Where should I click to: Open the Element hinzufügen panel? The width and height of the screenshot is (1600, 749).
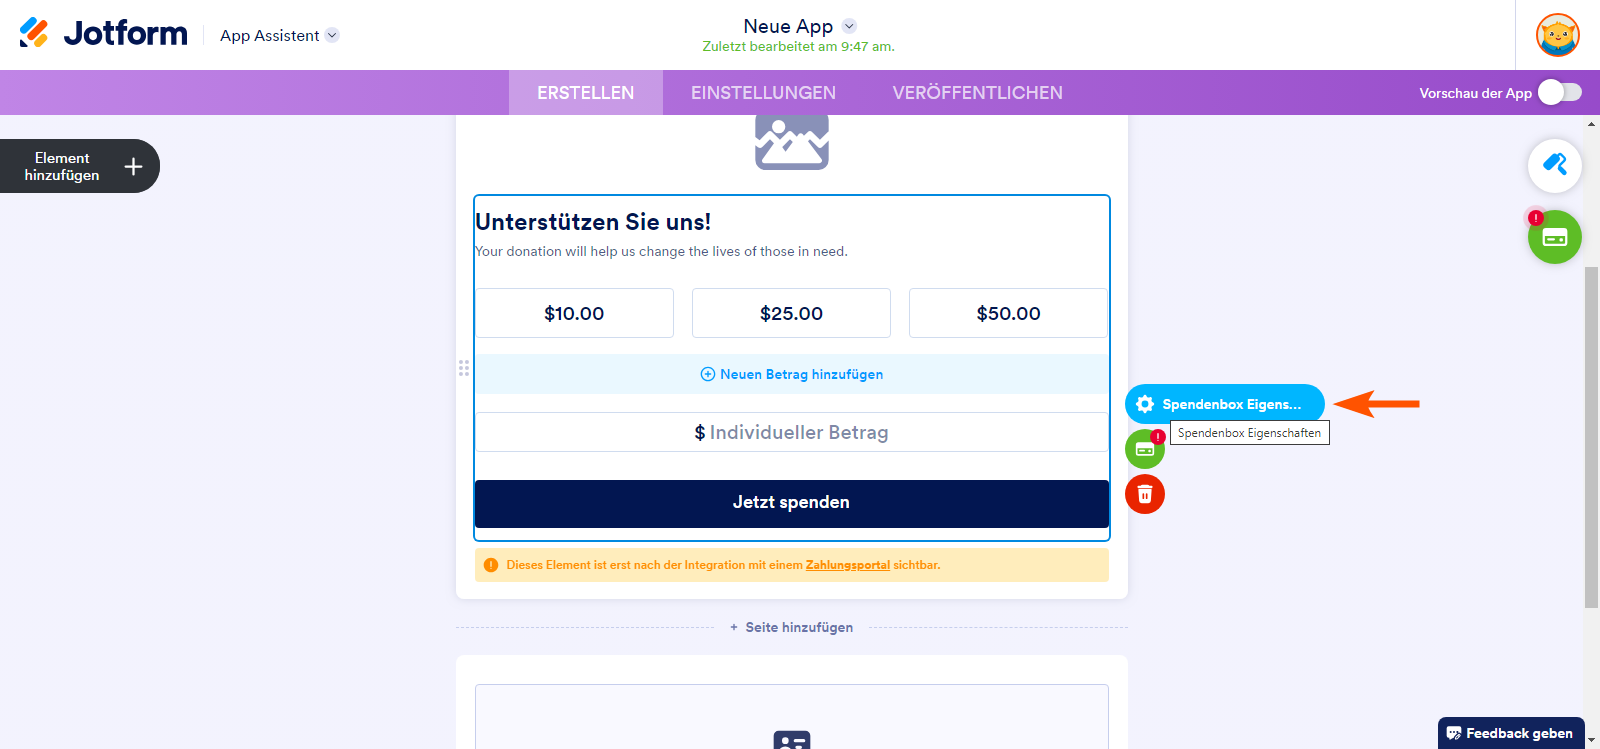tap(79, 166)
